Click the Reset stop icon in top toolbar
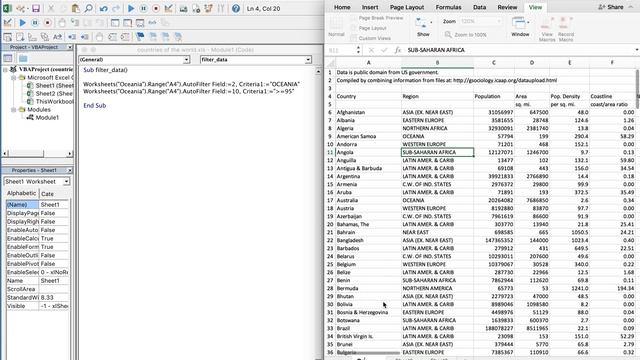The height and width of the screenshot is (360, 640). 156,8
